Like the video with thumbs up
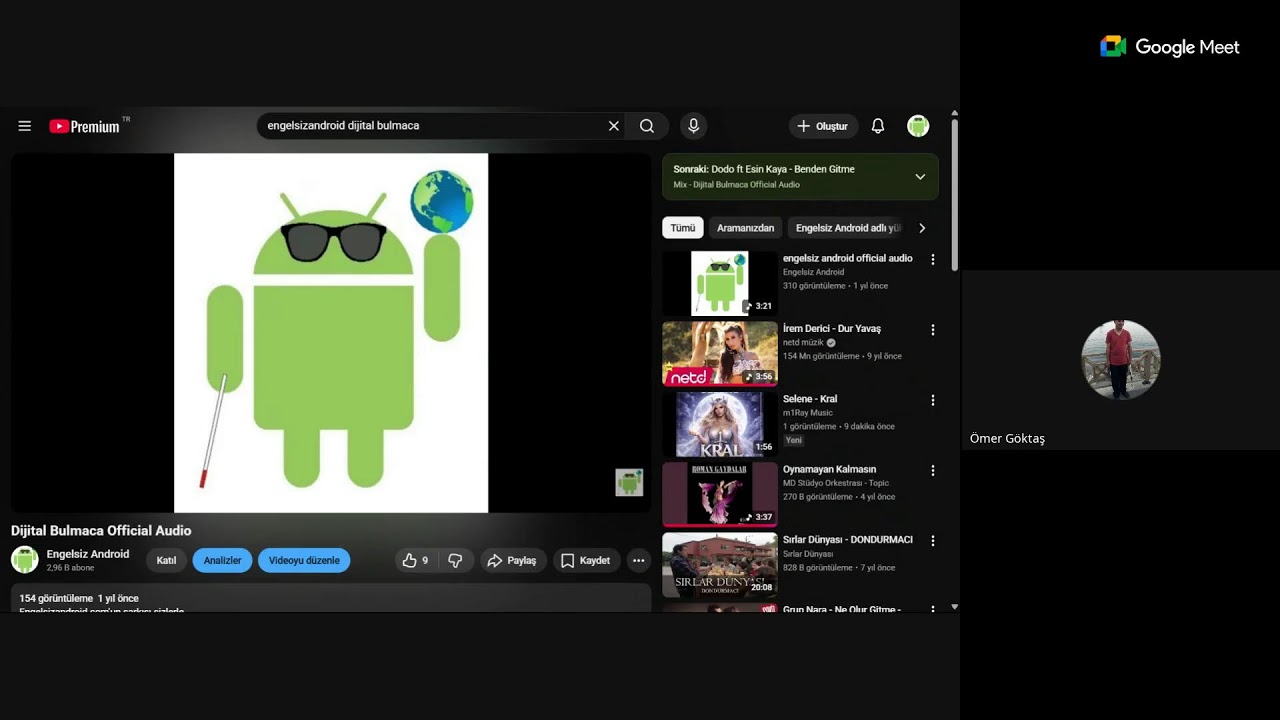Screen dimensions: 1280x720 coord(416,560)
